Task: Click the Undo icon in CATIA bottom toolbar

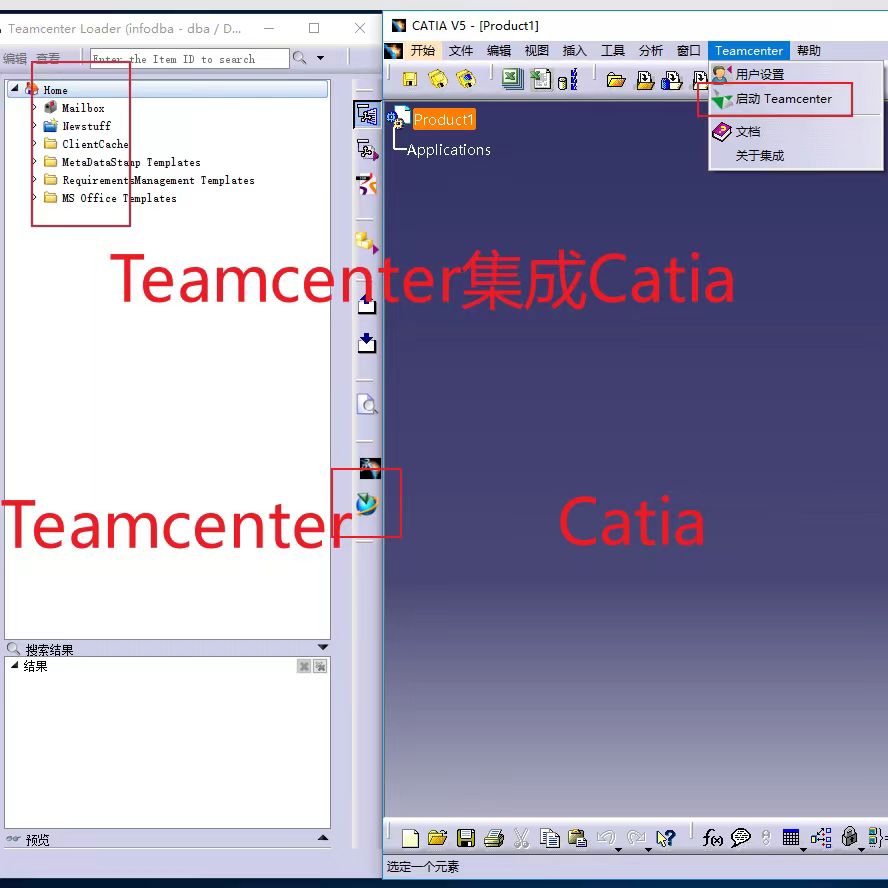Action: point(608,838)
